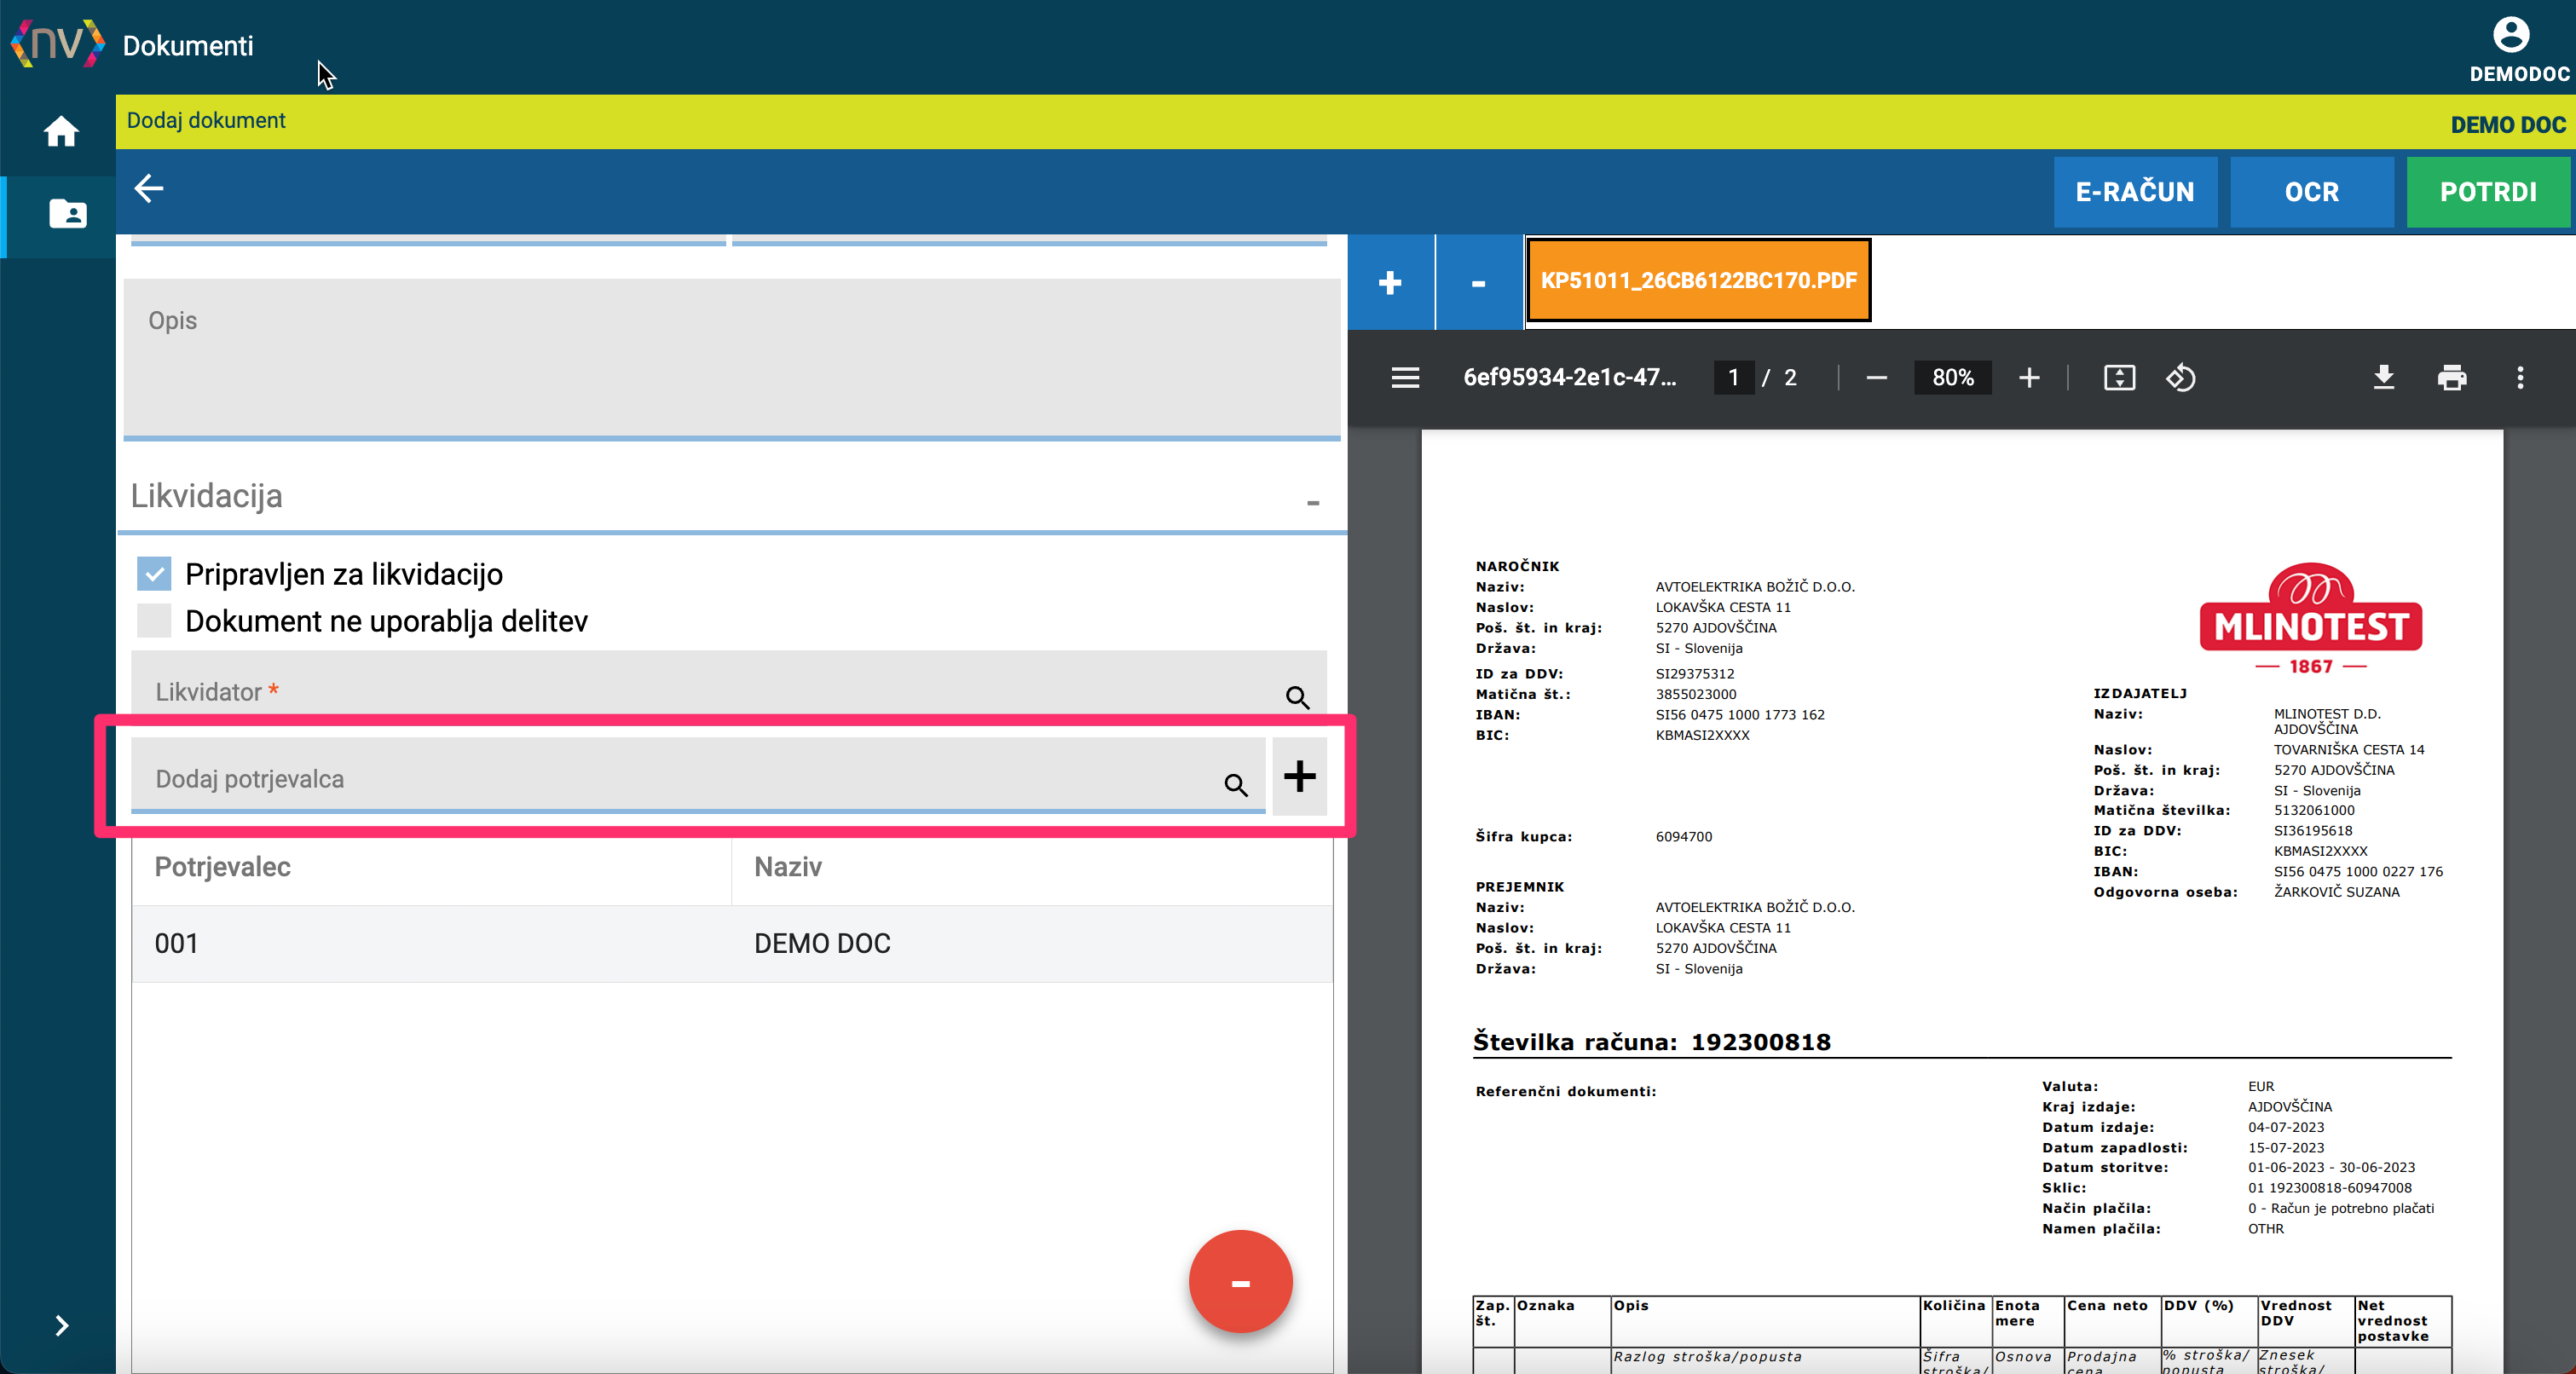Rotate the PDF counterclockwise
This screenshot has height=1374, width=2576.
2180,378
